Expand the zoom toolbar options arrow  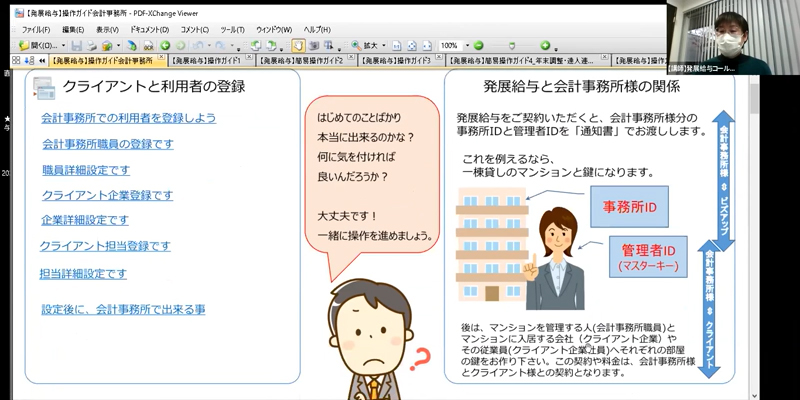556,49
